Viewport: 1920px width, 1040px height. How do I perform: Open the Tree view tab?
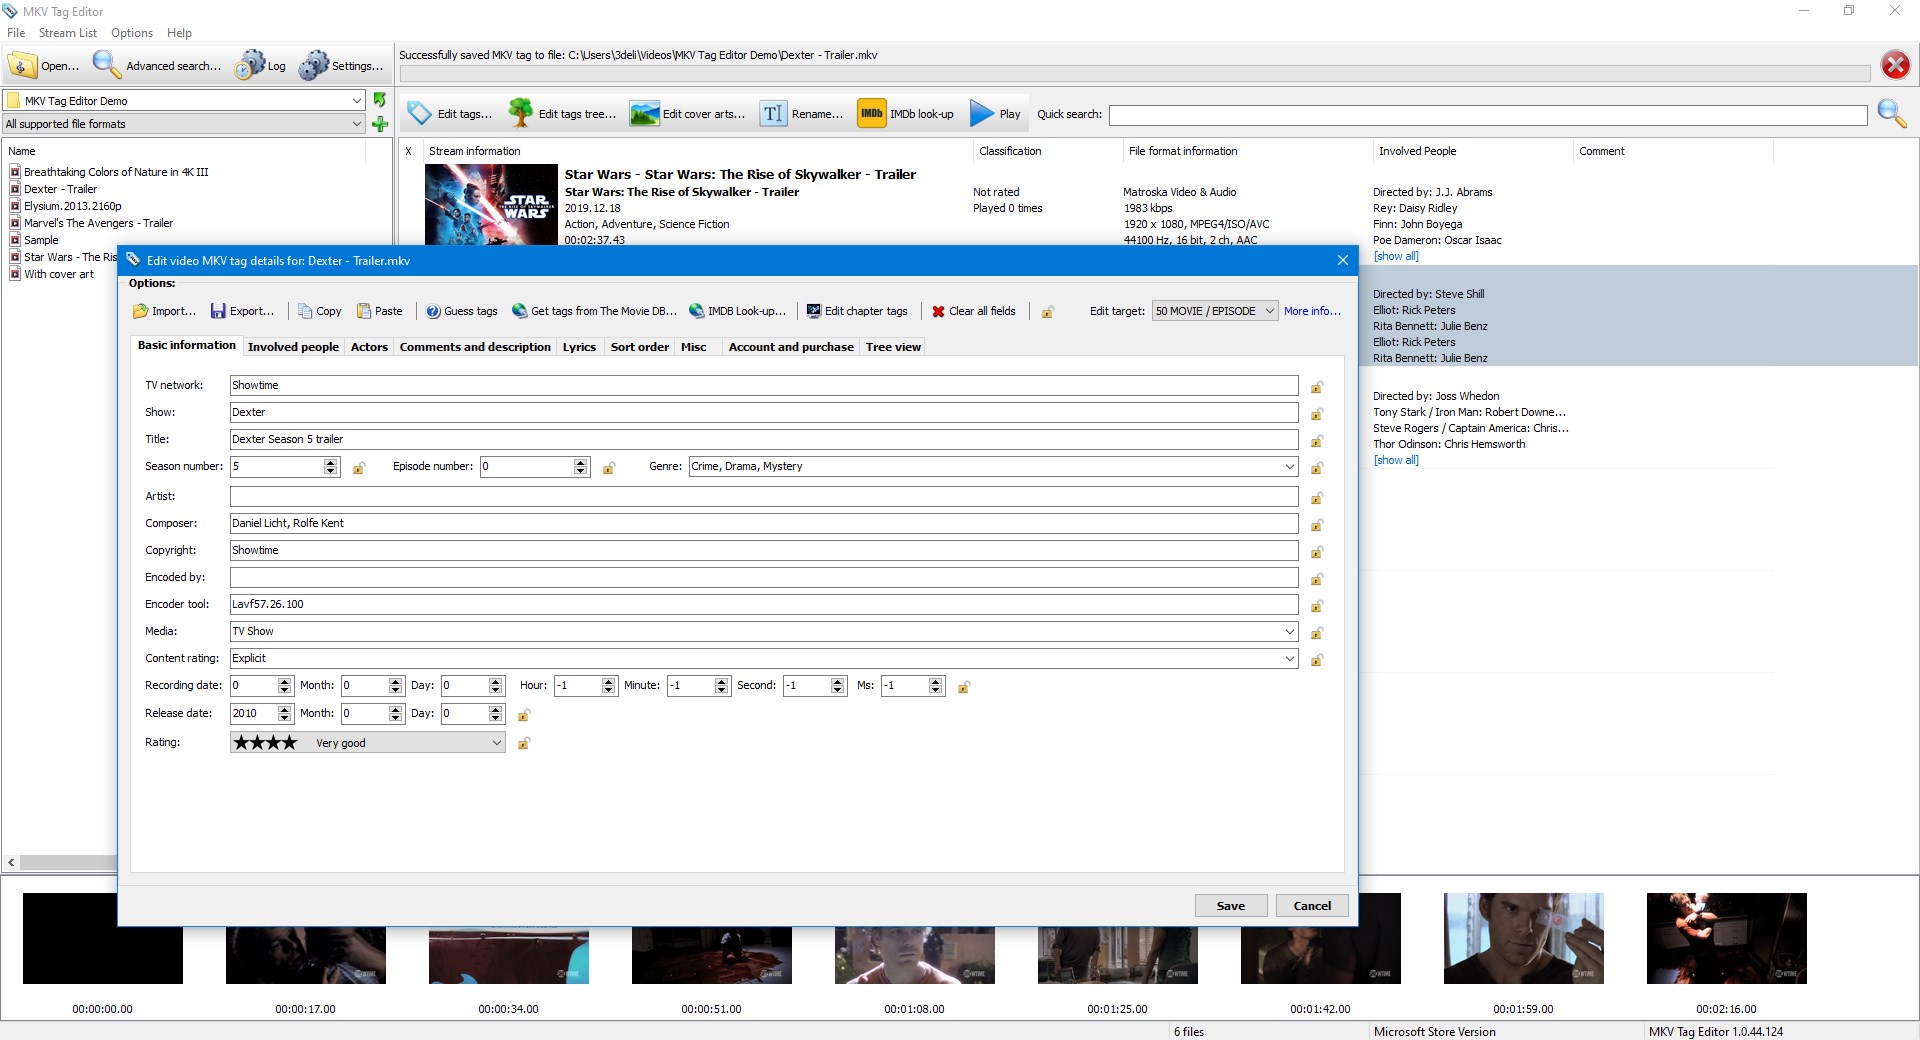(893, 347)
